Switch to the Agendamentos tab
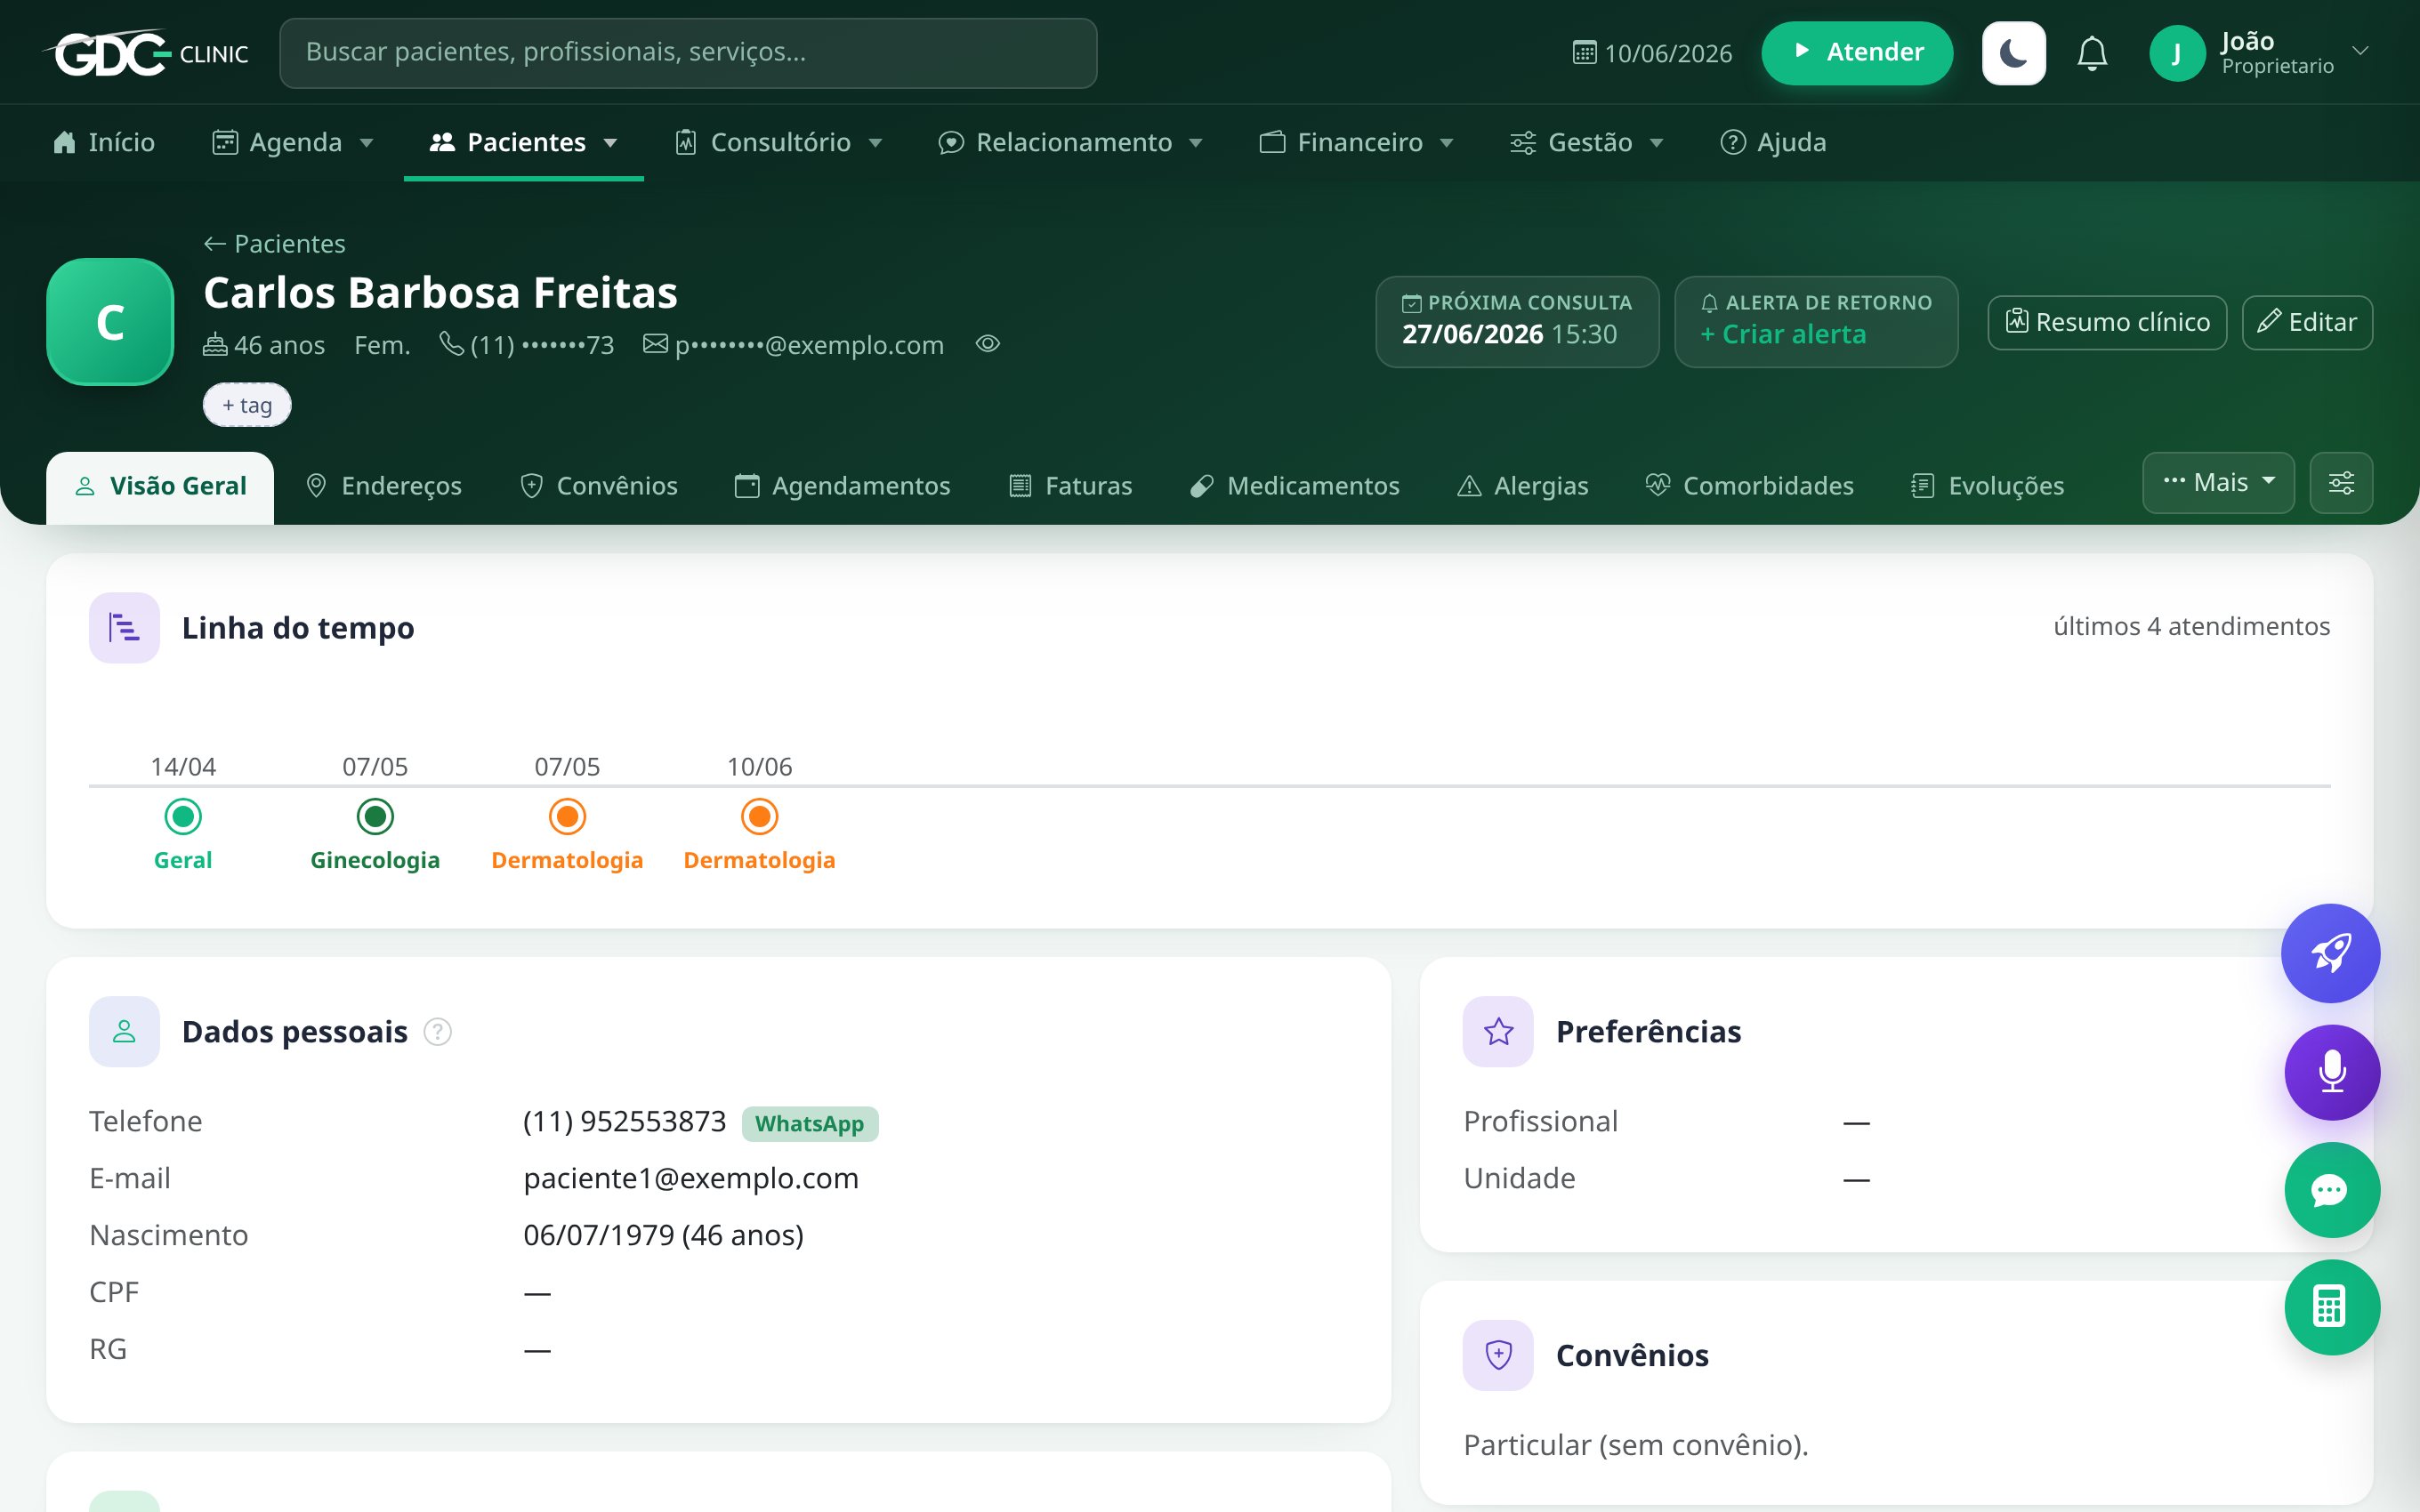The image size is (2420, 1512). [842, 486]
